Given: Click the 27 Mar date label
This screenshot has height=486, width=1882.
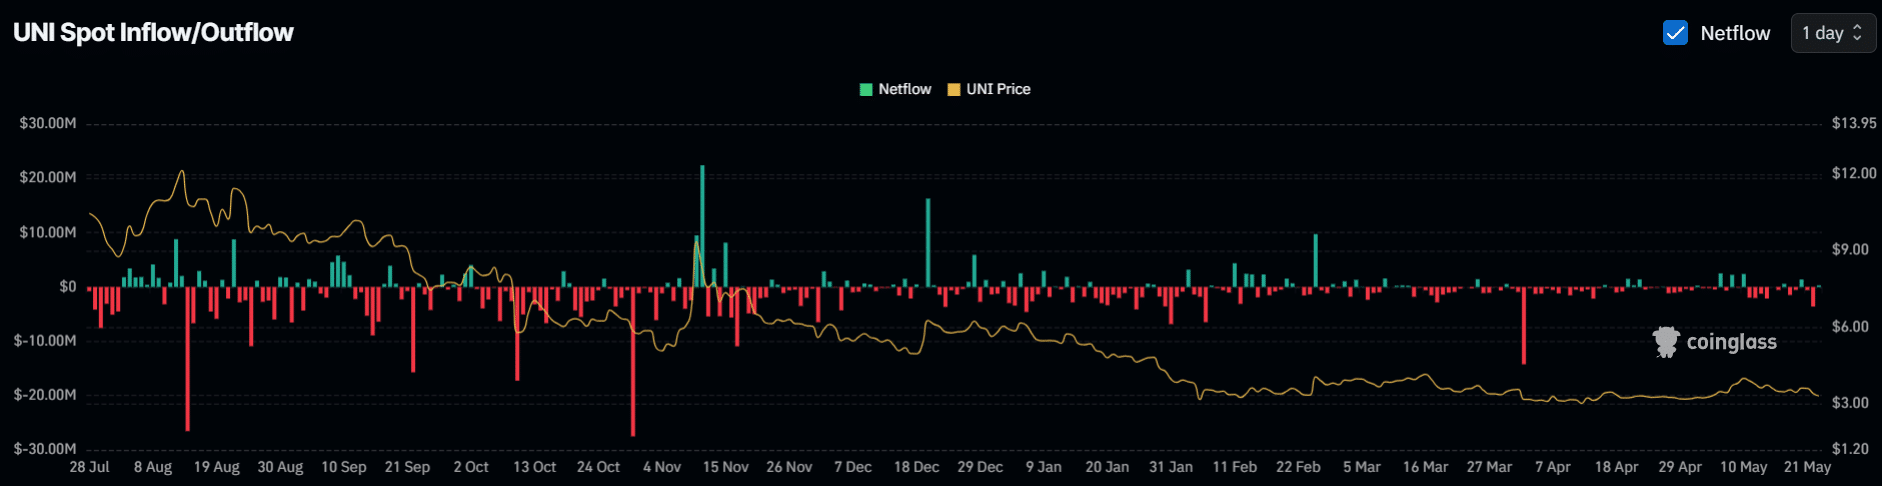Looking at the screenshot, I should tap(1489, 467).
